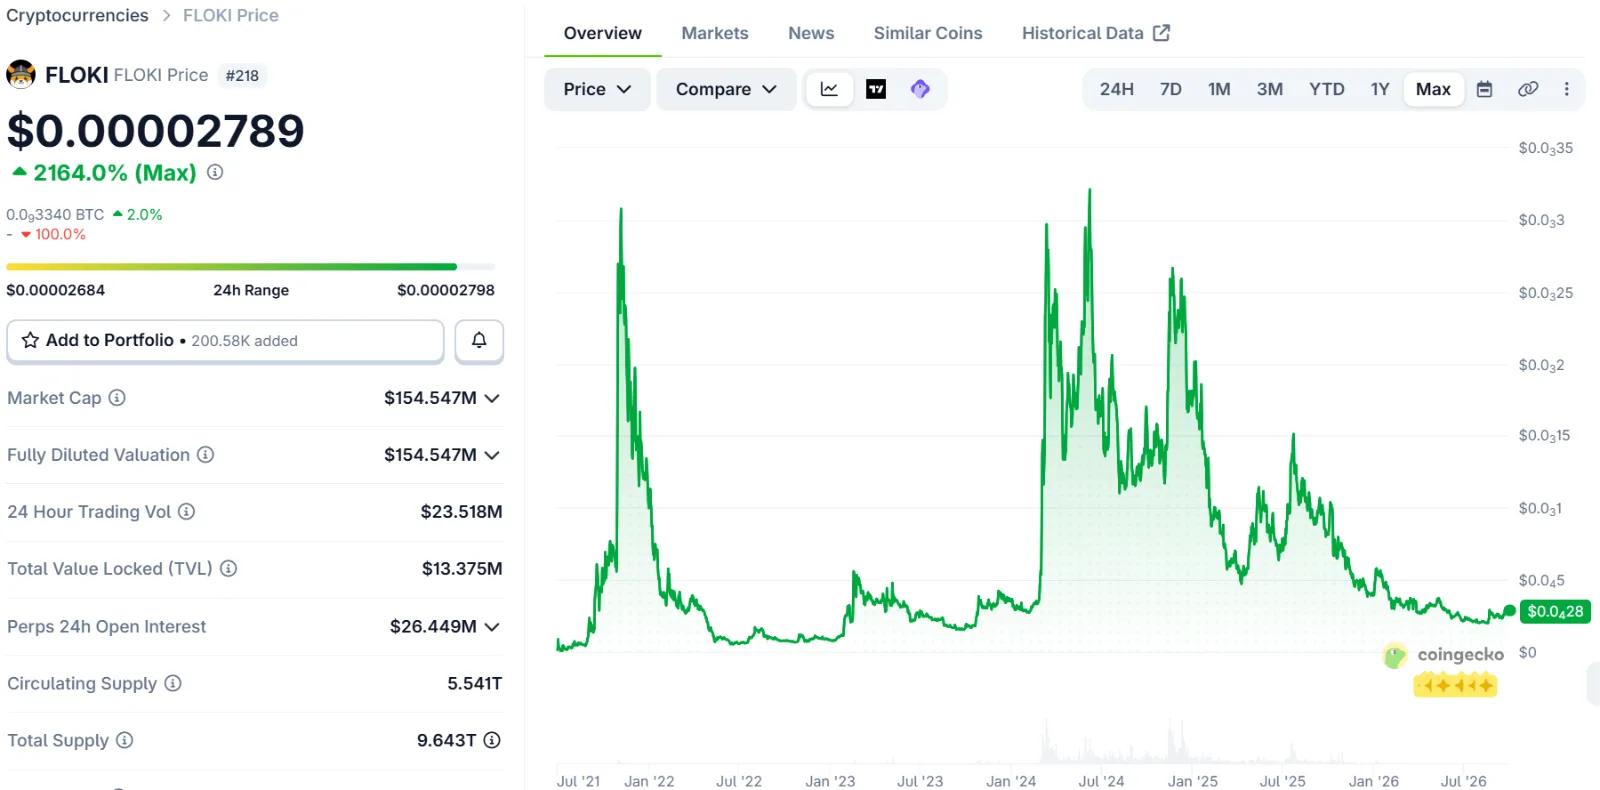Click the $0.00002789 price value
The image size is (1600, 790).
coord(155,131)
